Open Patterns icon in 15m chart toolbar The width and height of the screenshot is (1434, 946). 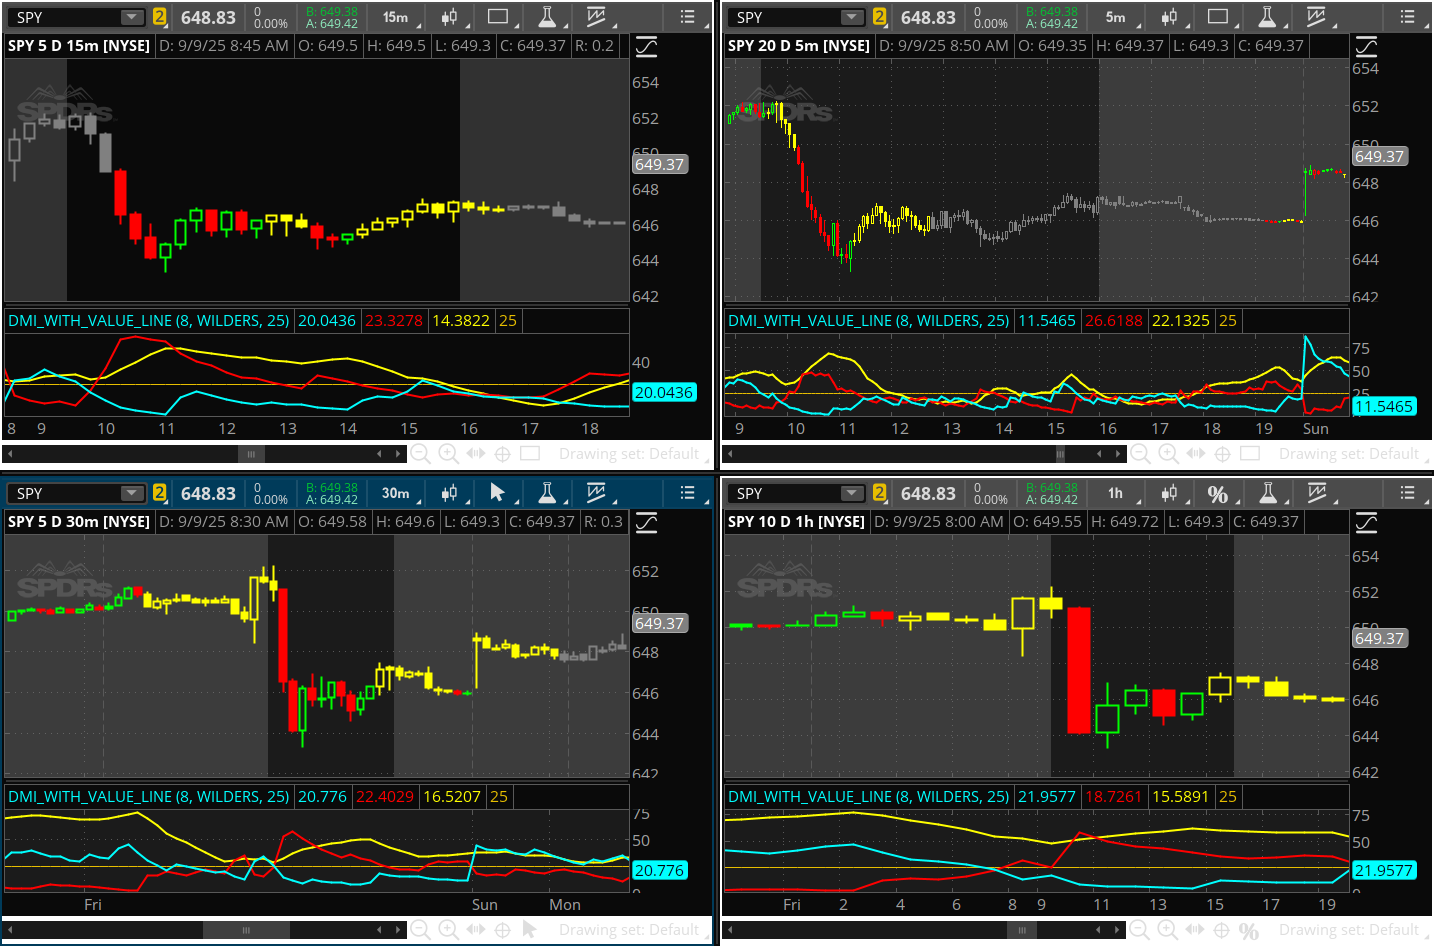[x=596, y=17]
